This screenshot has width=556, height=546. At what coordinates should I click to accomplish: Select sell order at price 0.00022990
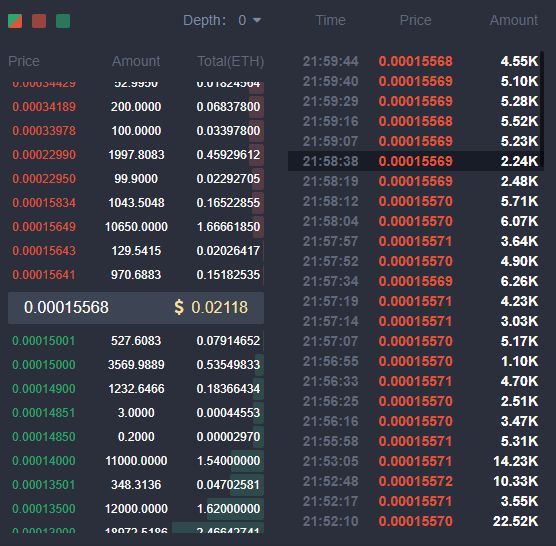(136, 155)
